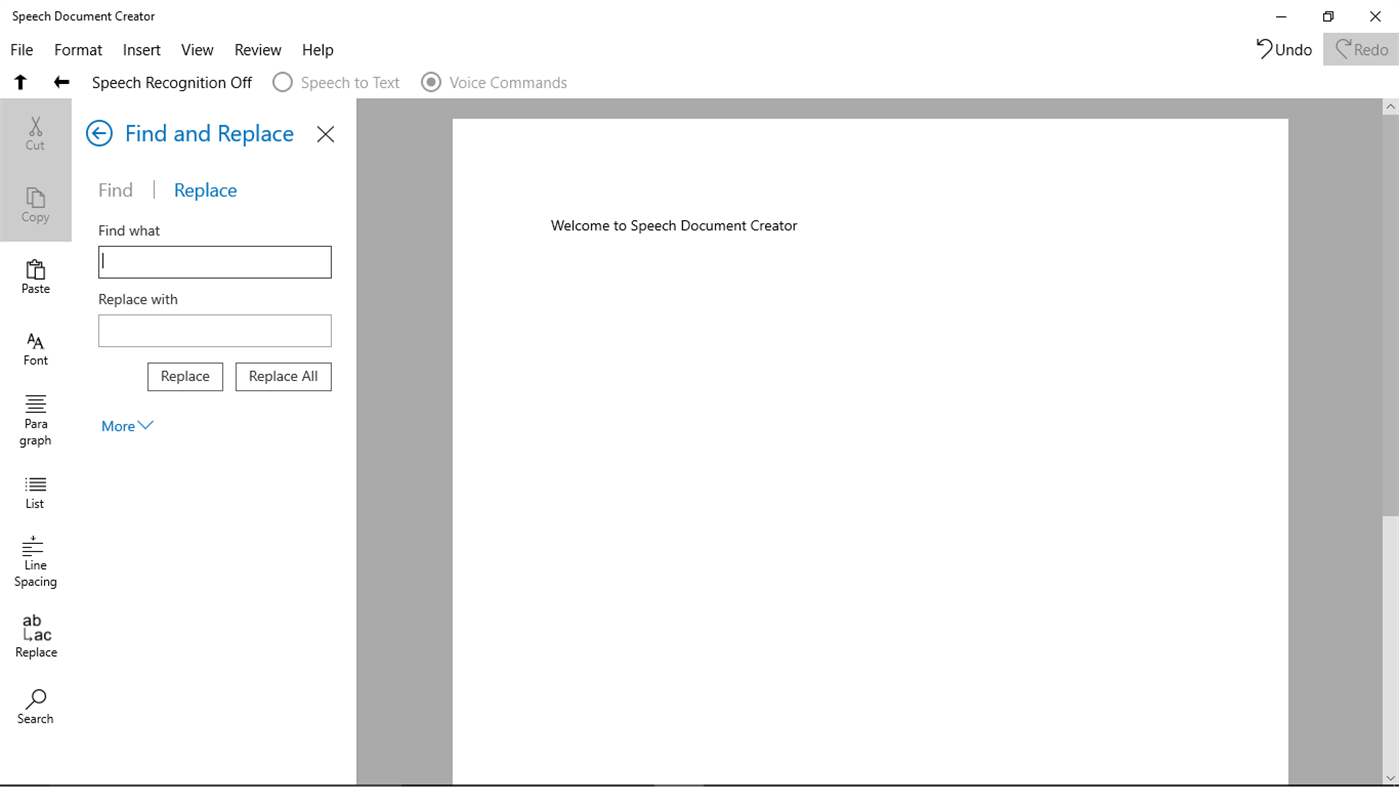Screen dimensions: 1399x787
Task: Click the back arrow in Find and Replace panel
Action: pos(99,133)
